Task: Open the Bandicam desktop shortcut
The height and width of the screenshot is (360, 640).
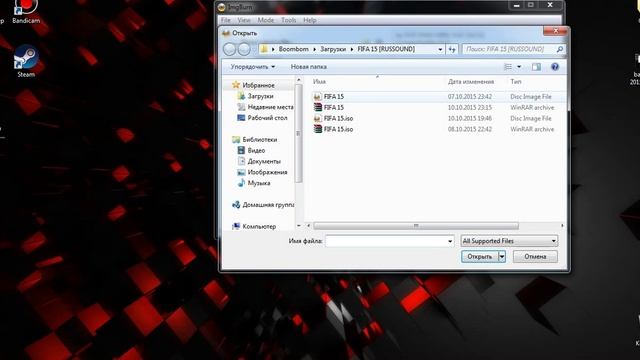Action: tap(26, 12)
